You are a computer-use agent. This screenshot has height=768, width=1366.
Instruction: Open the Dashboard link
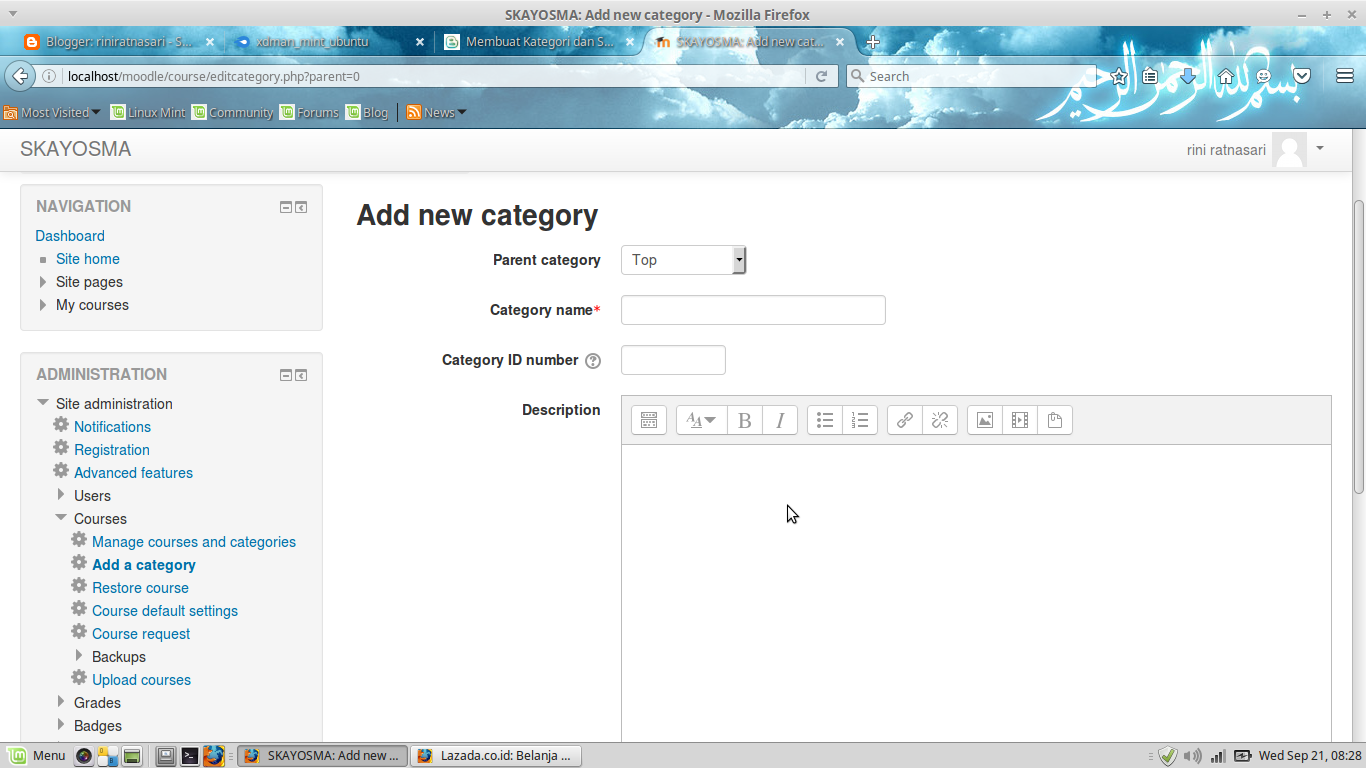pyautogui.click(x=70, y=236)
